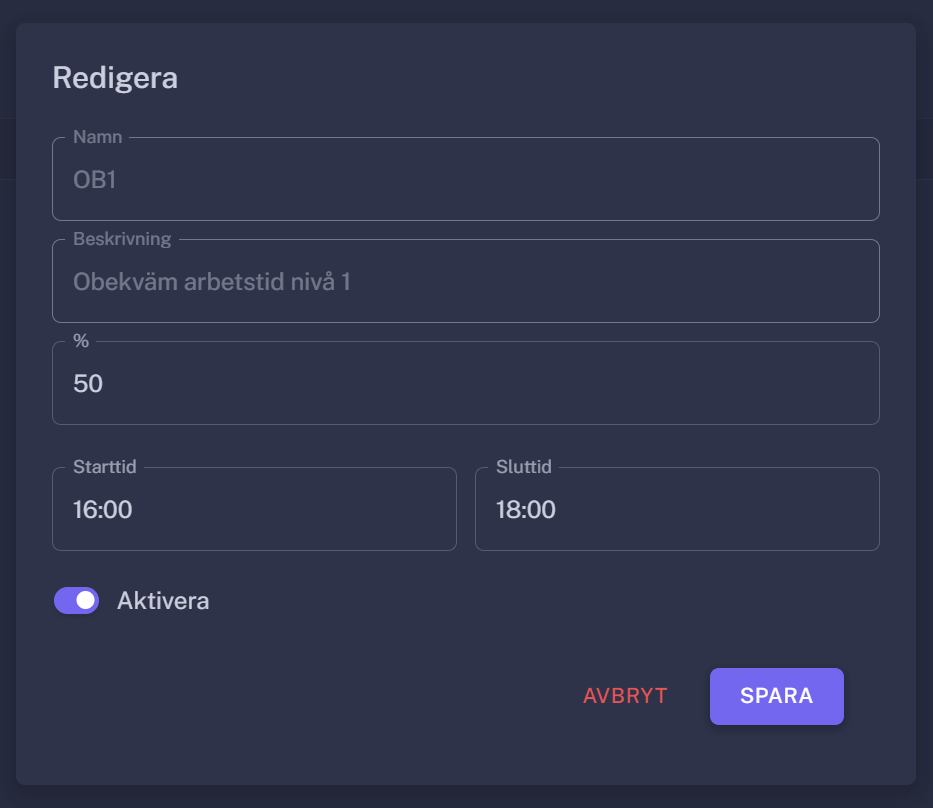933x808 pixels.
Task: Click the 18:00 end time value
Action: pyautogui.click(x=526, y=510)
